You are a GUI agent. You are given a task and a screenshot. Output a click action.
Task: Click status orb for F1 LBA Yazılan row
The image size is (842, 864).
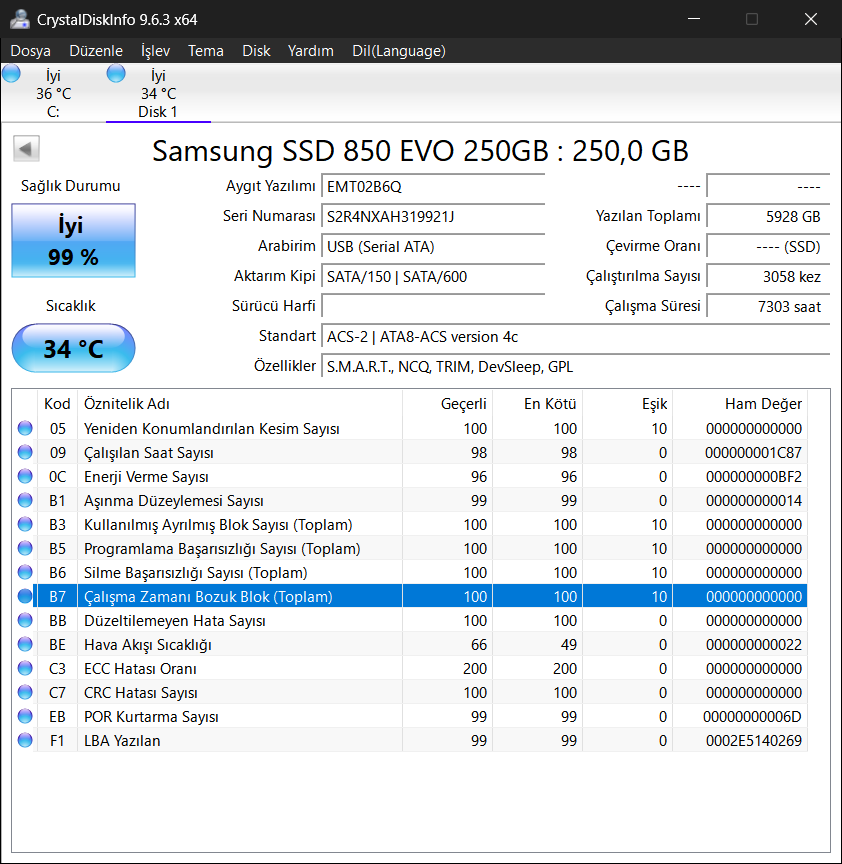pyautogui.click(x=25, y=741)
